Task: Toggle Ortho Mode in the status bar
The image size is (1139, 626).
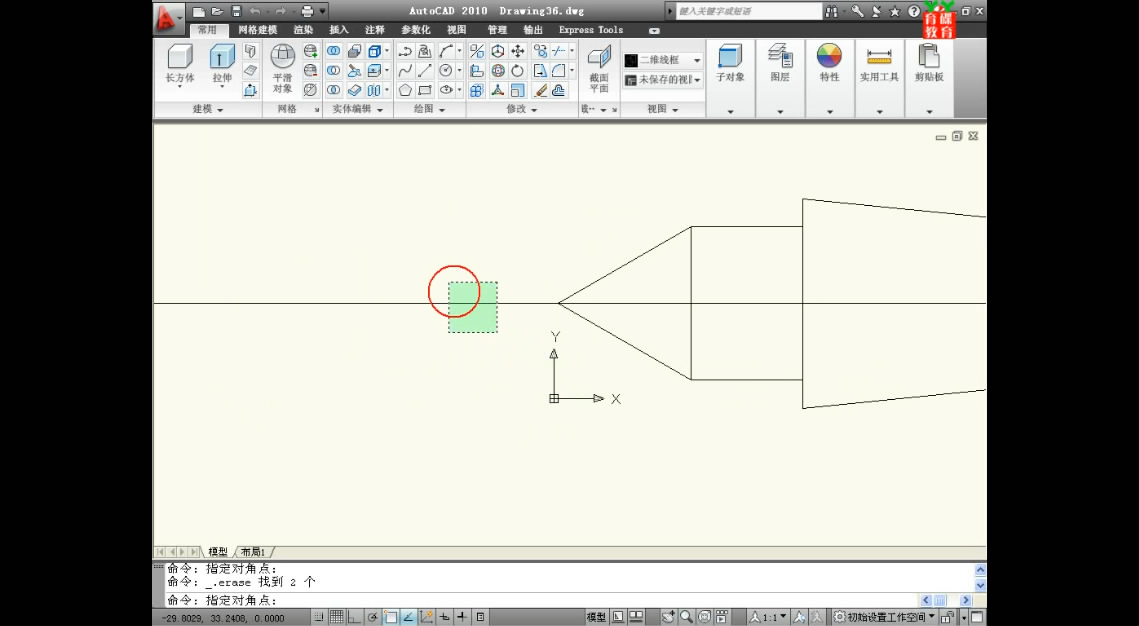Action: tap(355, 617)
